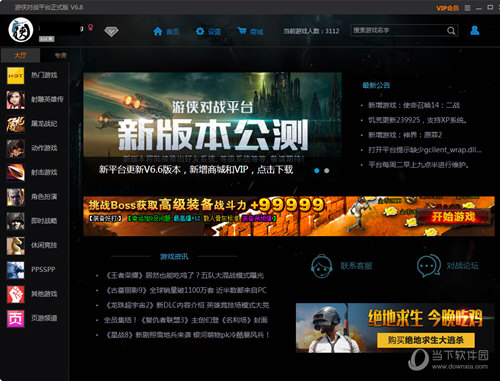The height and width of the screenshot is (381, 500).
Task: Open the PPSSPP emulator icon
Action: 15,270
